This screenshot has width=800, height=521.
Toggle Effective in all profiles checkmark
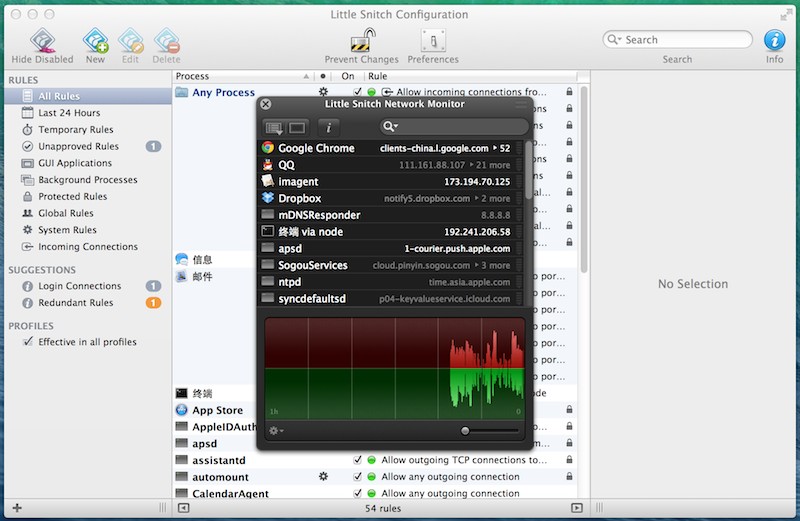[x=28, y=342]
